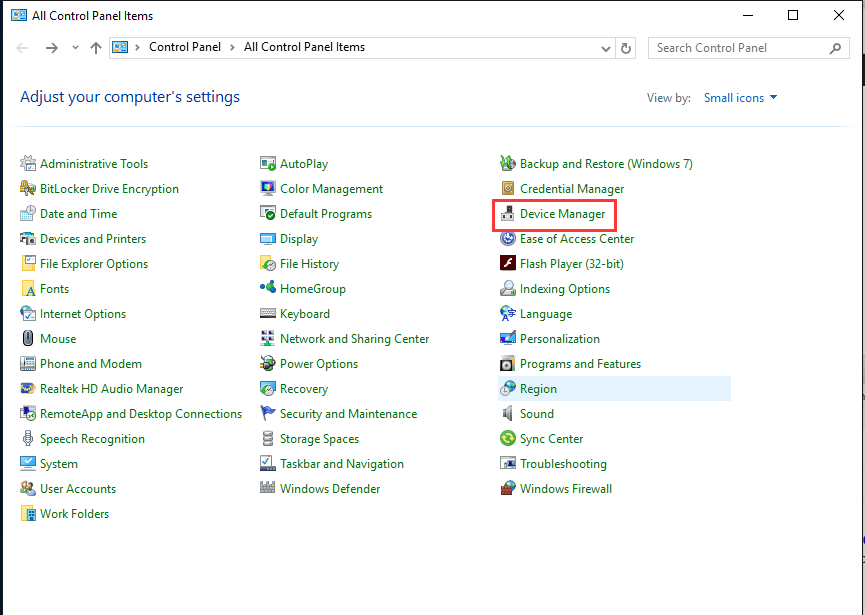Image resolution: width=865 pixels, height=615 pixels.
Task: Expand the address bar history dropdown
Action: coord(606,48)
